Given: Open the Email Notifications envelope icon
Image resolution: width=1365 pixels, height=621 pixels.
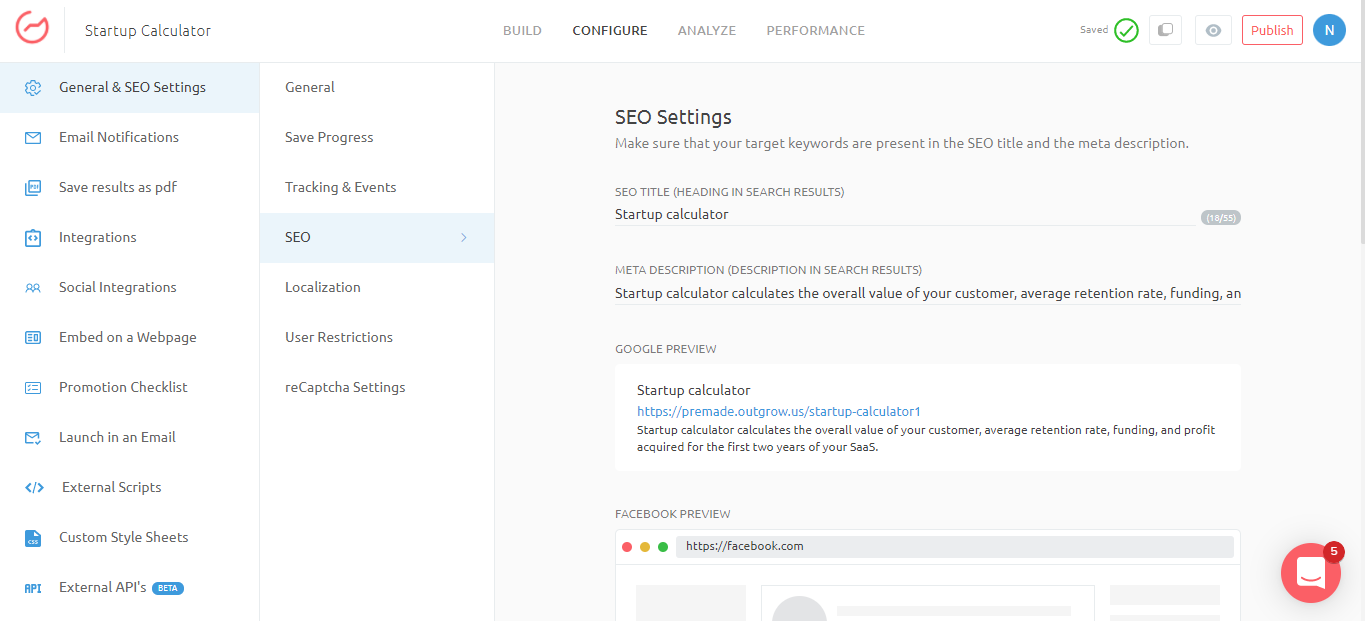Looking at the screenshot, I should click(33, 138).
